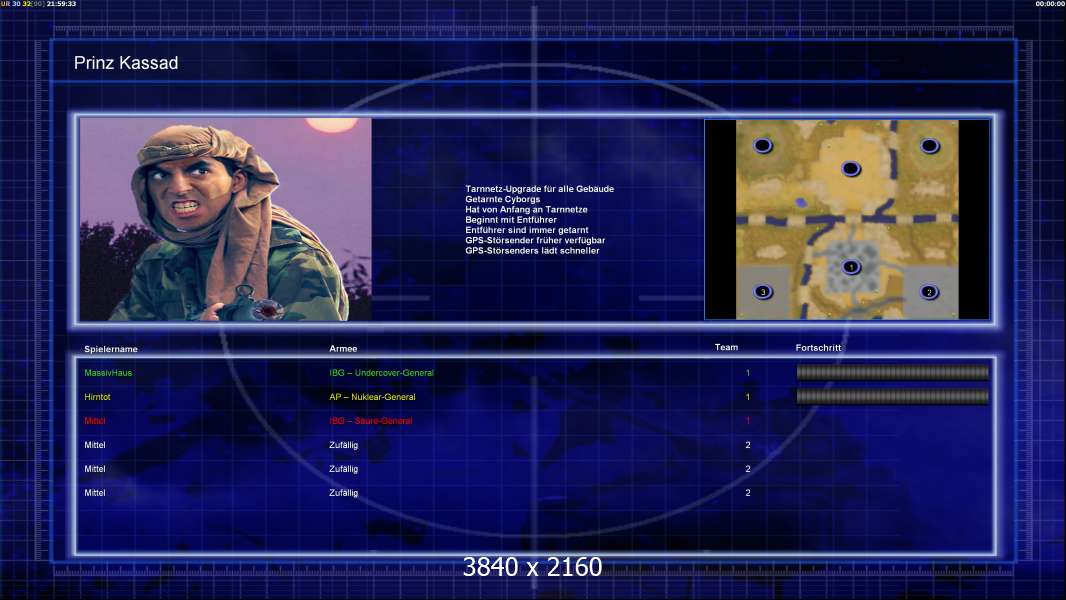Click 'Hat von Anfang an Tarnnetze' line

tap(526, 209)
